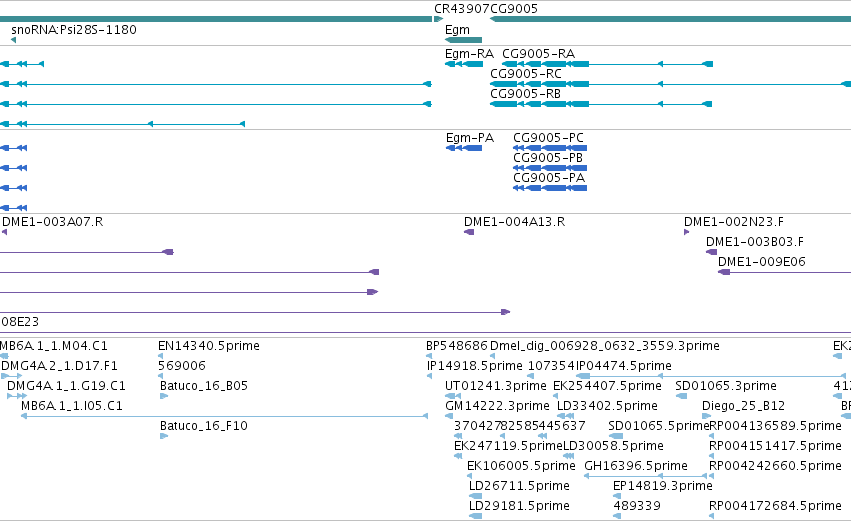The height and width of the screenshot is (521, 851).
Task: Click the BP548686 EST label
Action: click(x=457, y=346)
